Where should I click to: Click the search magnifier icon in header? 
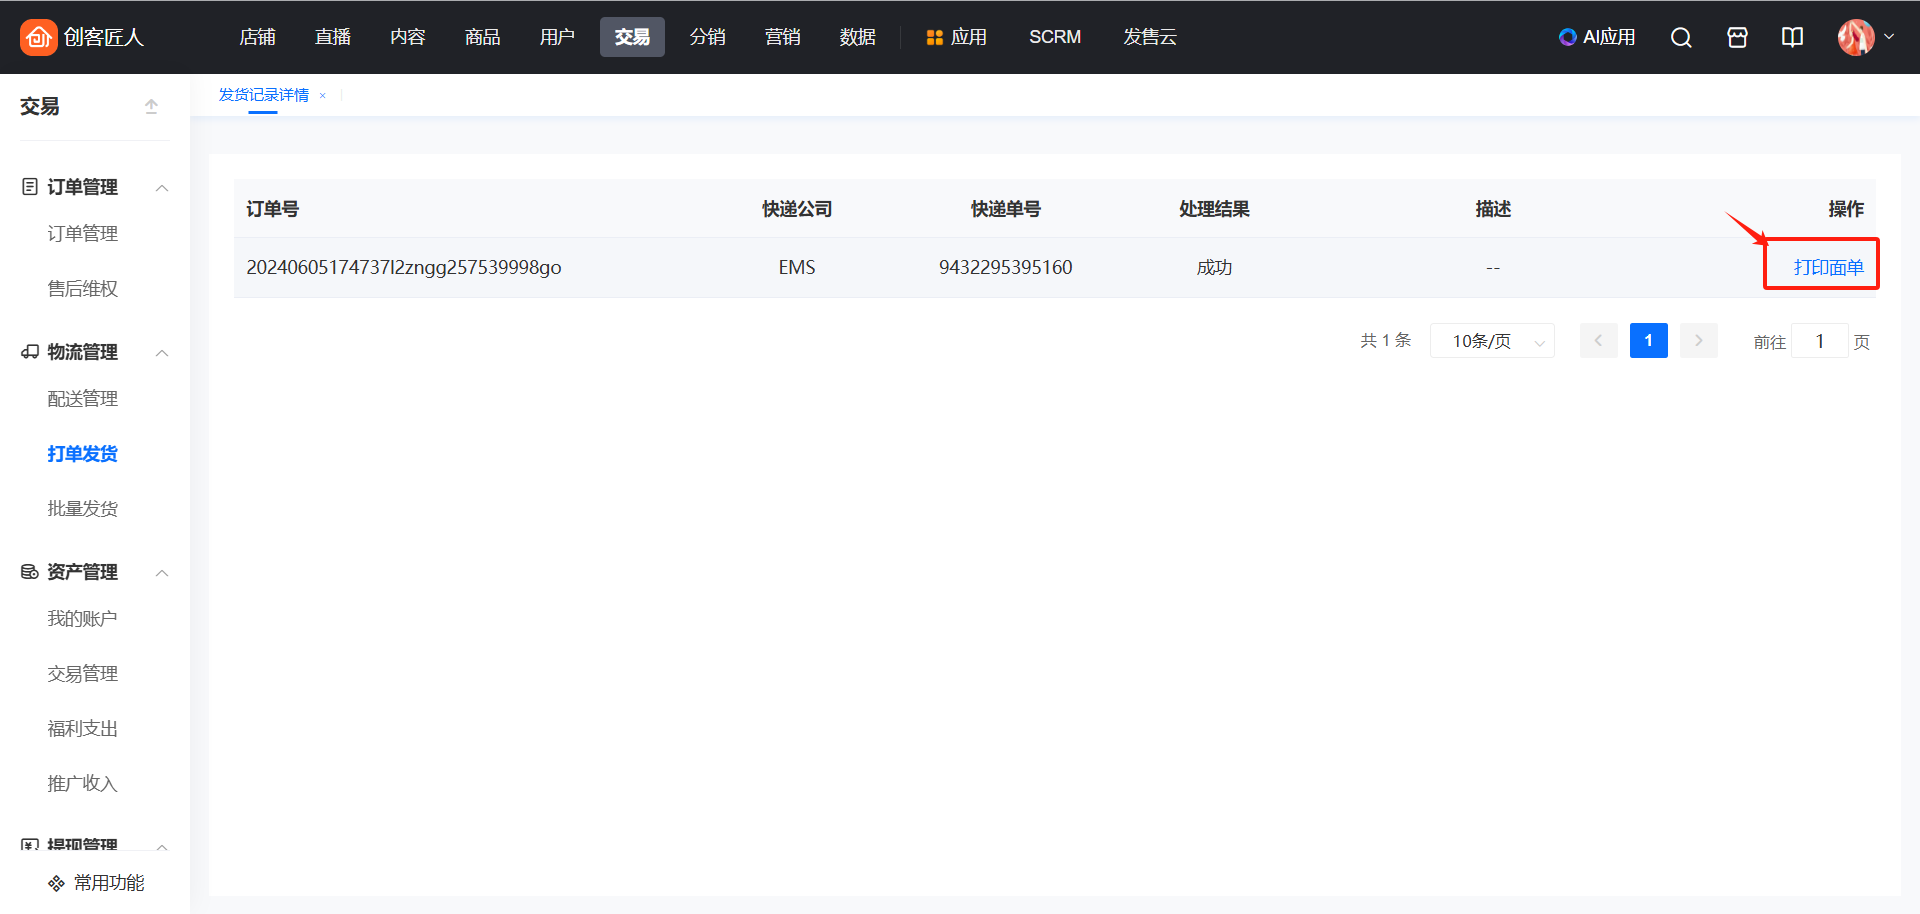coord(1681,37)
